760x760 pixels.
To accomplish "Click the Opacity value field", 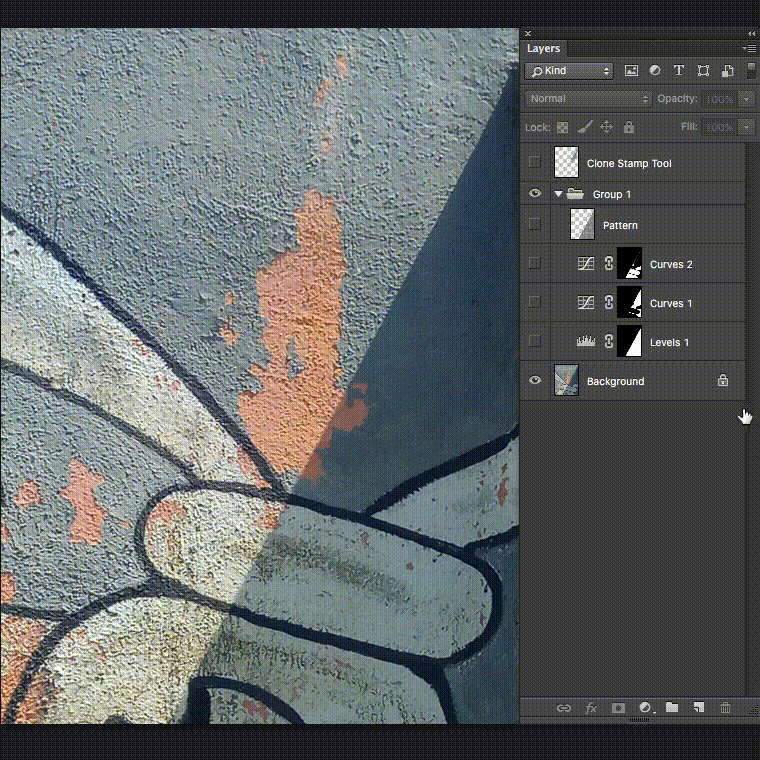I will pos(719,99).
